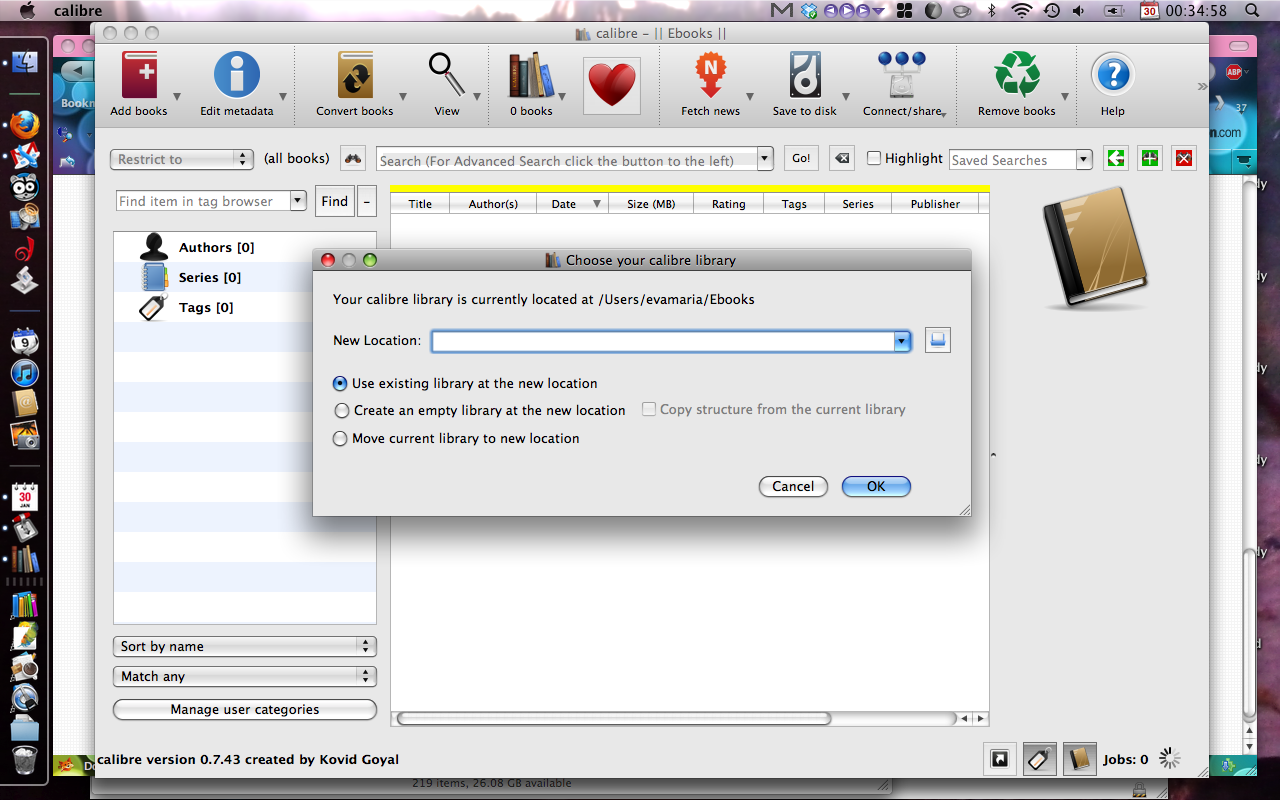Open calibre Help from the toolbar
The height and width of the screenshot is (800, 1280).
(x=1113, y=76)
